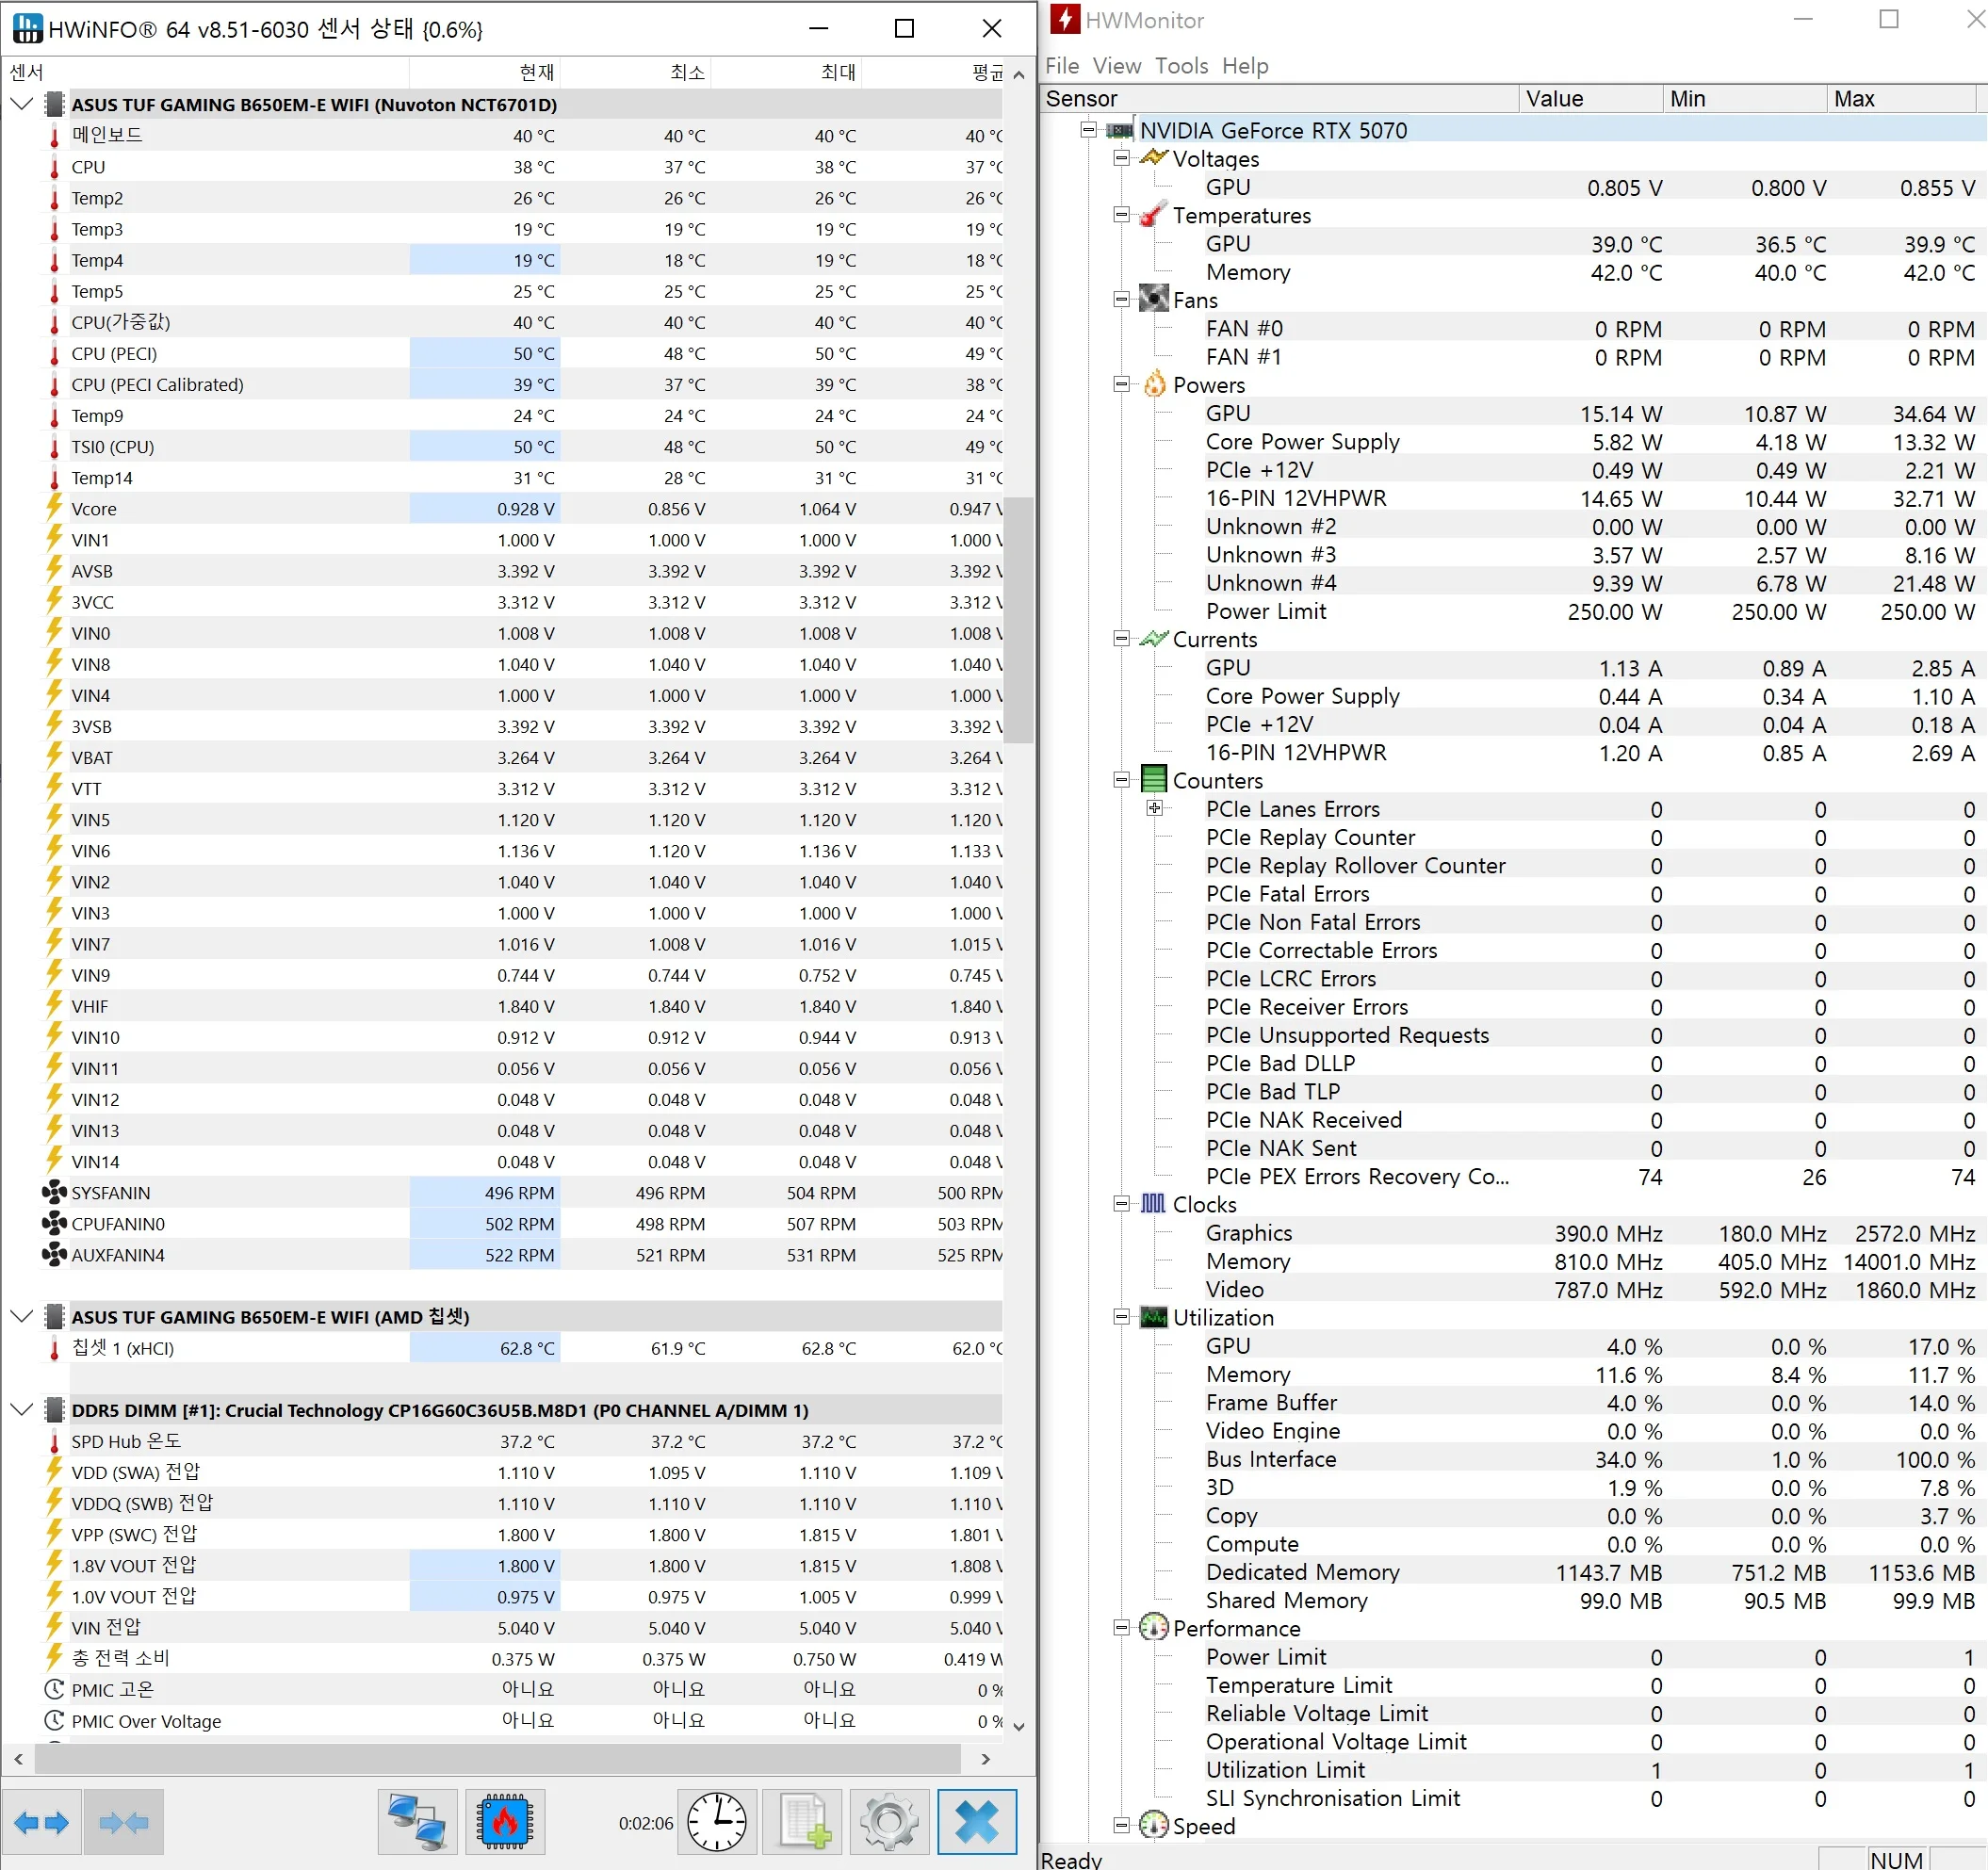Click Vcore lightning bolt icon
Viewport: 1988px width, 1870px height.
pyautogui.click(x=54, y=507)
